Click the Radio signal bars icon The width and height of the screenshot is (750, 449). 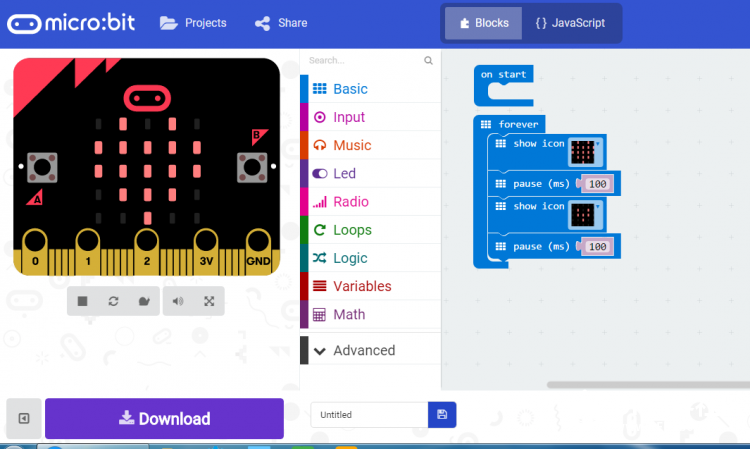[320, 202]
